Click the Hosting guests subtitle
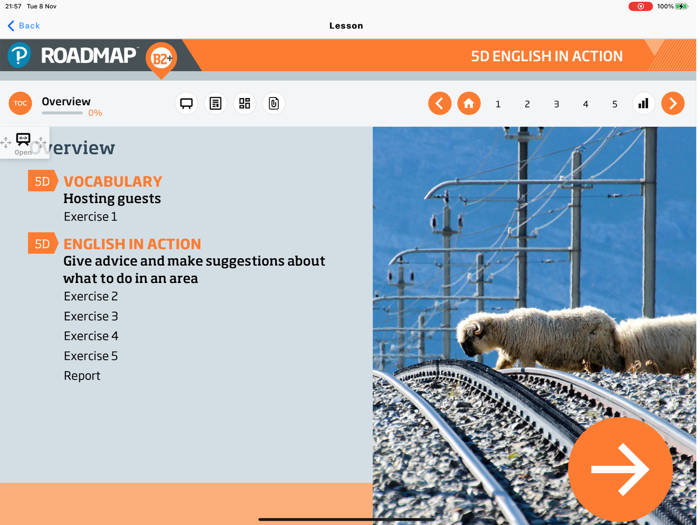 pos(112,199)
